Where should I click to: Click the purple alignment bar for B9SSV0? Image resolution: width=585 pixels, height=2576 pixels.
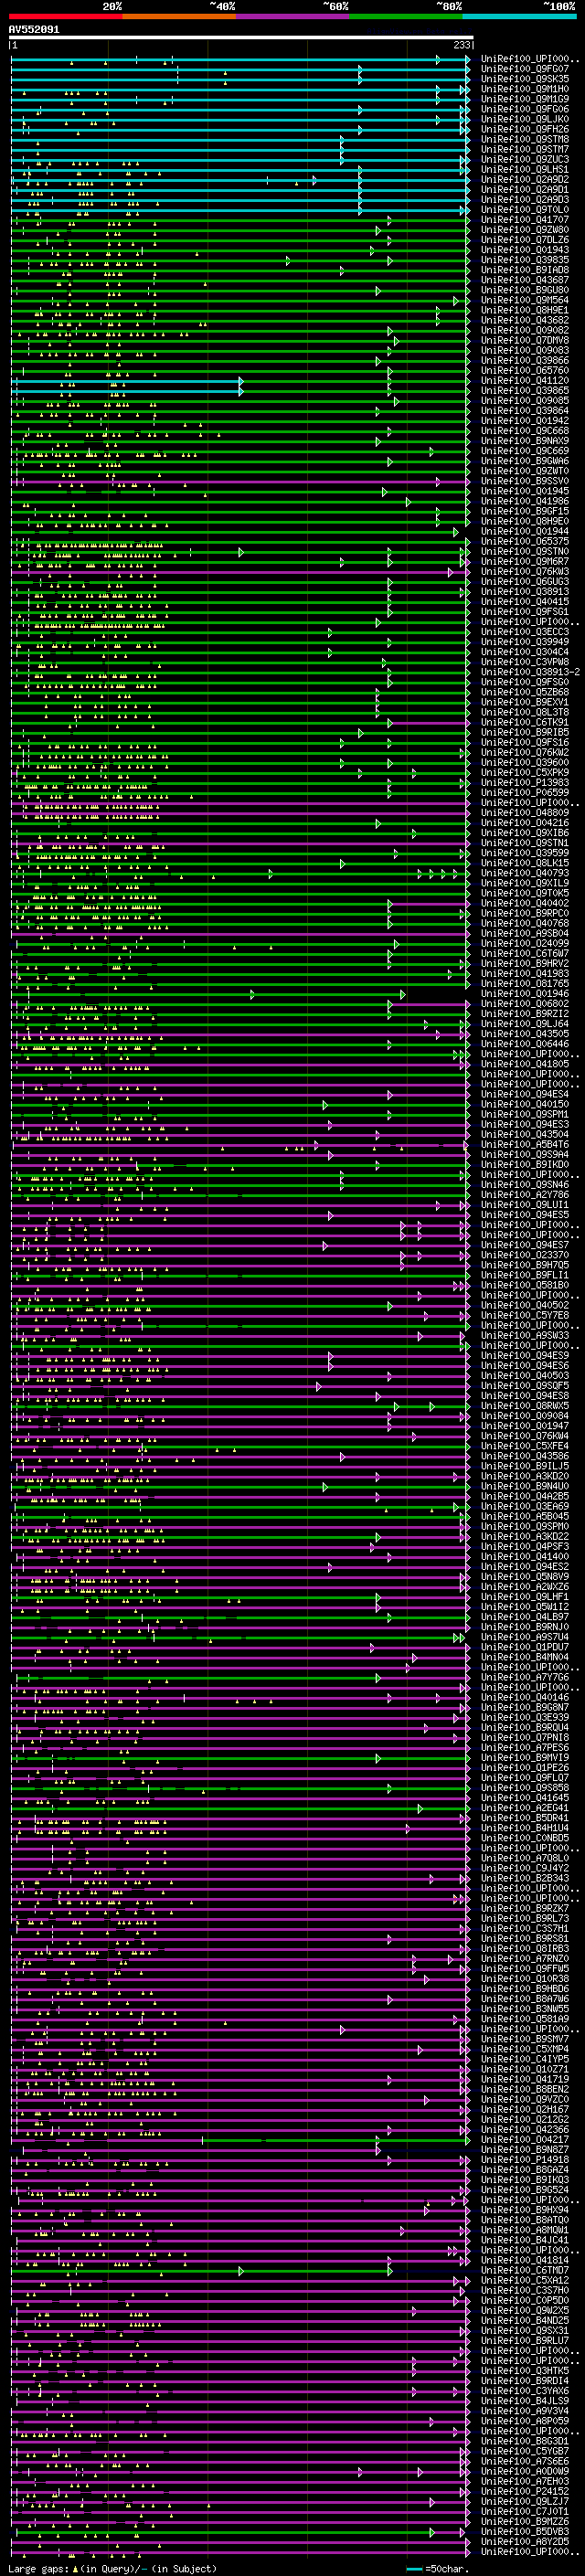point(240,481)
